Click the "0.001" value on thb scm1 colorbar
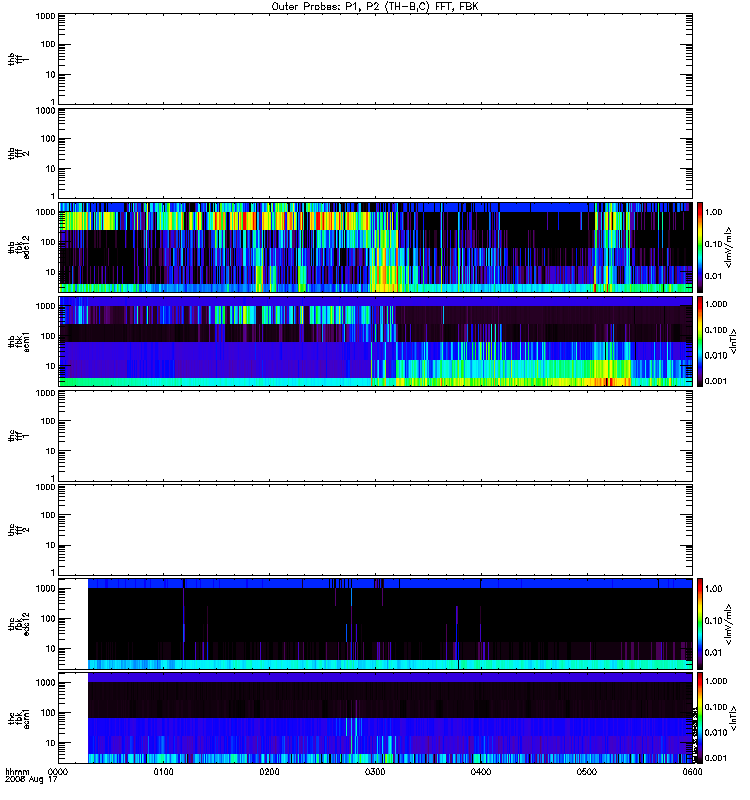Screen dimensions: 750x800 [716, 381]
